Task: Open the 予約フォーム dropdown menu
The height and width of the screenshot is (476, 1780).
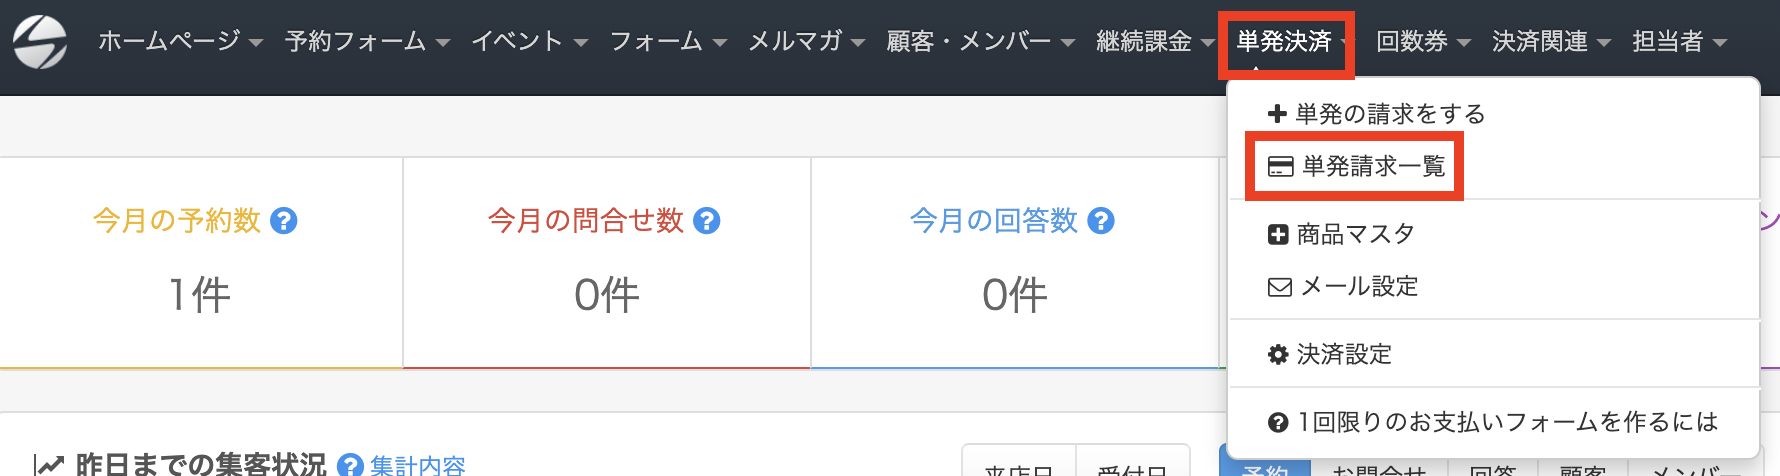Action: 367,42
